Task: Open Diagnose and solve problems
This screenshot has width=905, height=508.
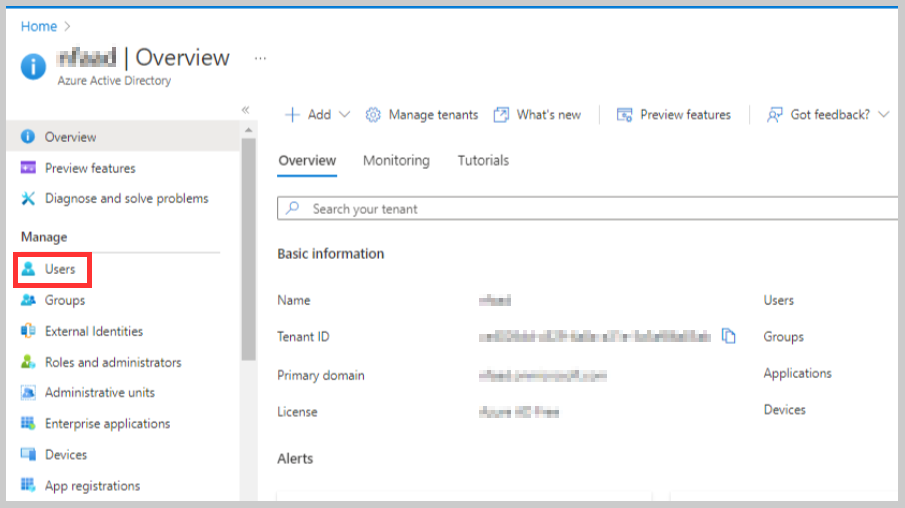Action: (126, 199)
